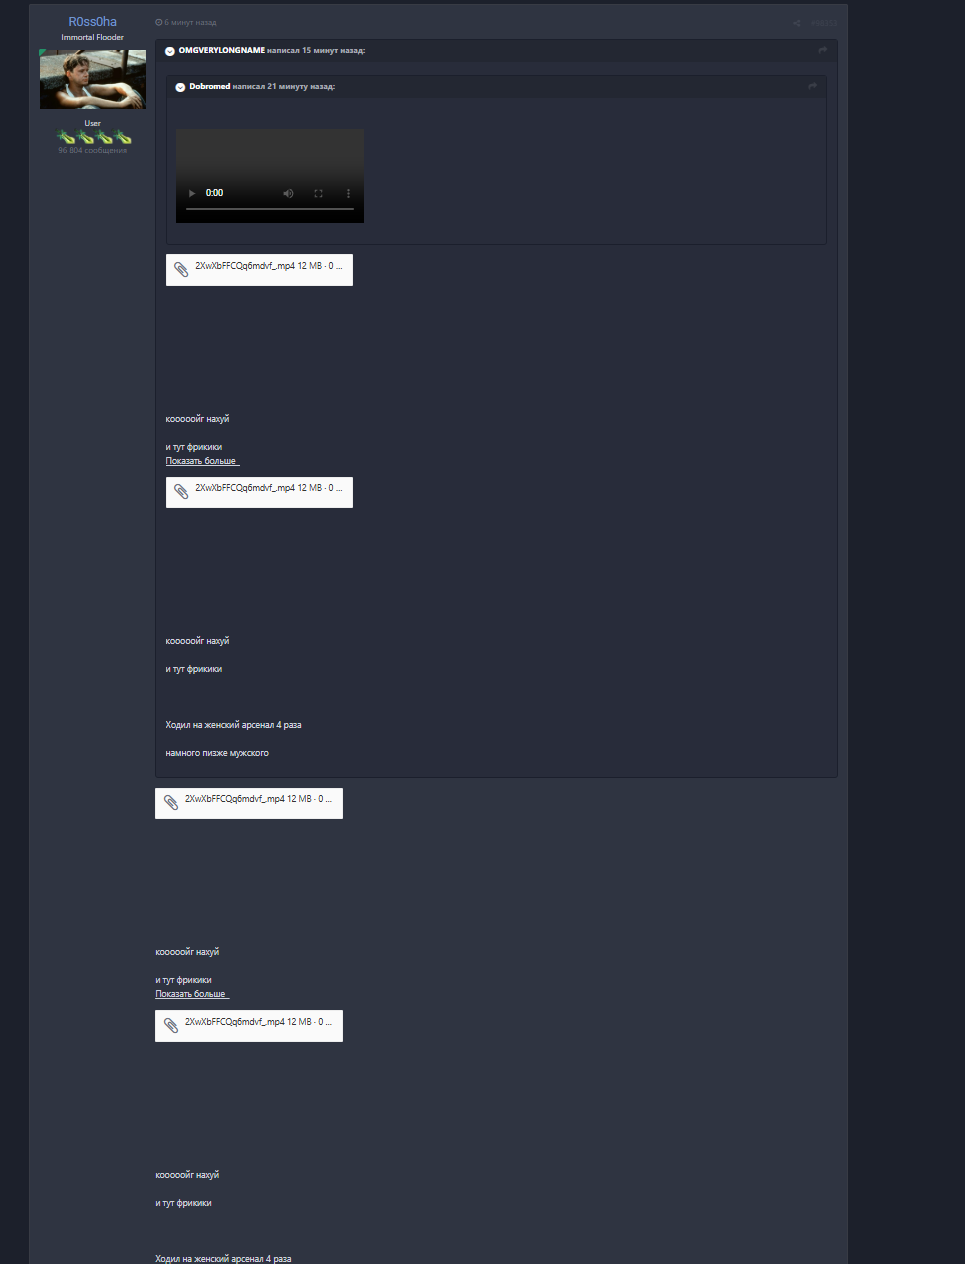Open R0ss0ha's user profile name link
The image size is (965, 1264).
pyautogui.click(x=92, y=22)
